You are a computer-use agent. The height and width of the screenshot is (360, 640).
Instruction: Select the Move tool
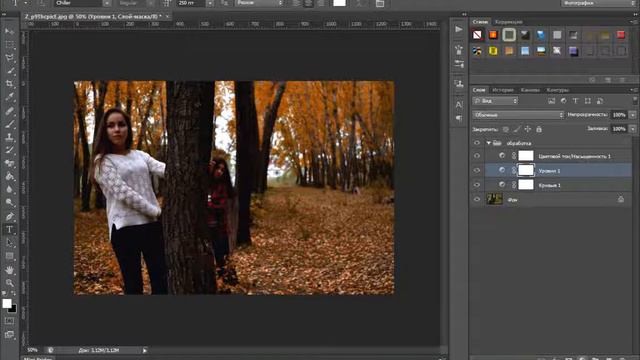pos(9,32)
